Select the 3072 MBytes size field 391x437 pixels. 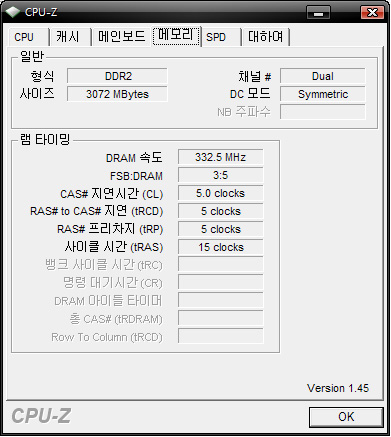click(x=117, y=94)
